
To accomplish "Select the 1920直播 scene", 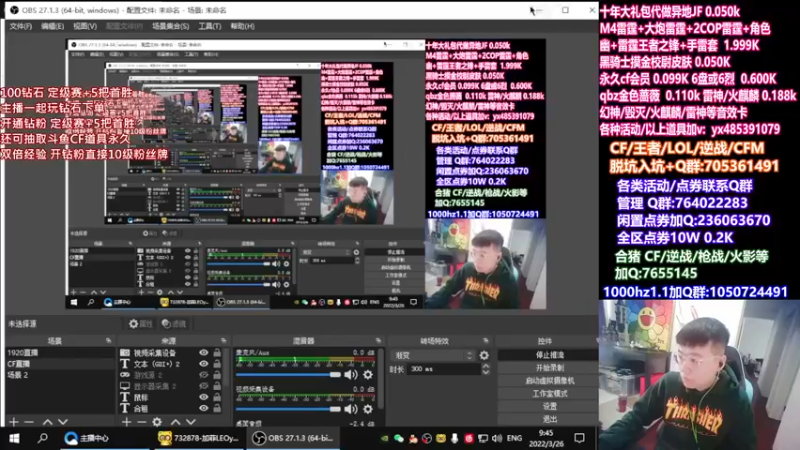I will tap(60, 353).
